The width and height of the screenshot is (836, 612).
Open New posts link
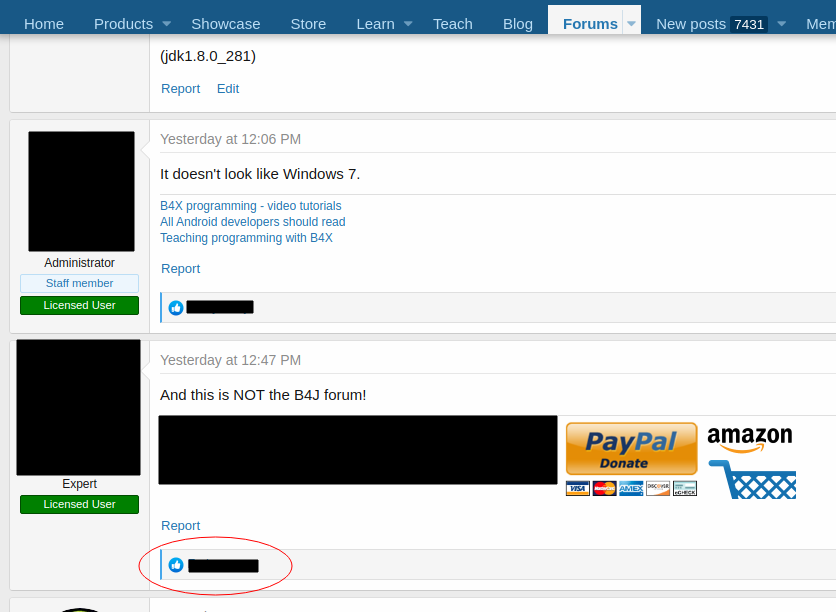point(690,24)
